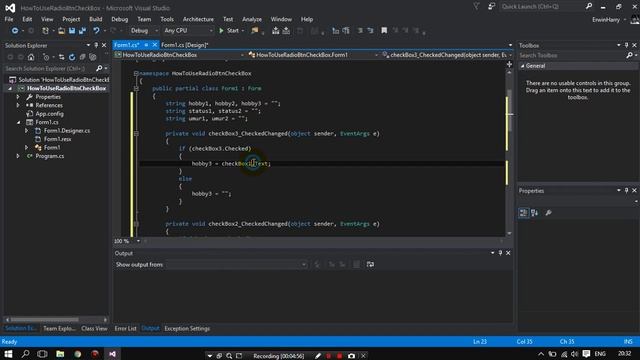
Task: Click the Undo arrow icon
Action: pyautogui.click(x=96, y=31)
